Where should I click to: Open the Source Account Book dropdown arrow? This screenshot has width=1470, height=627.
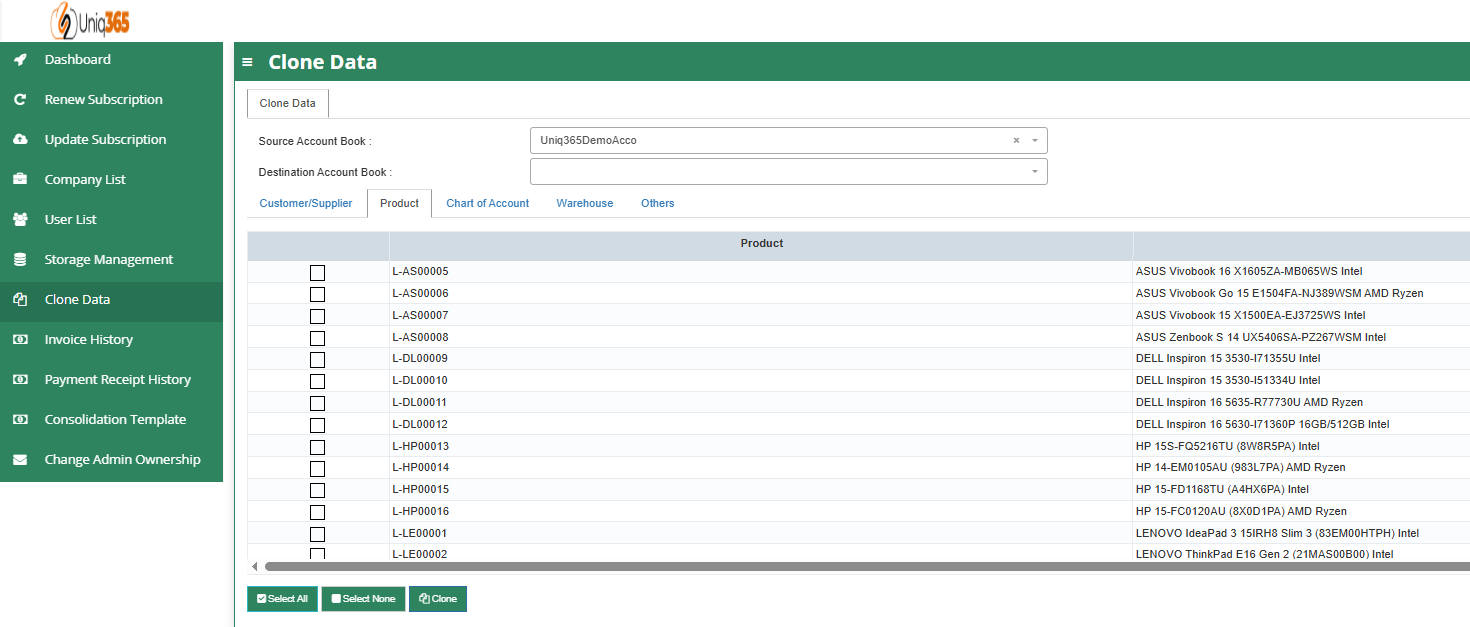(x=1035, y=141)
